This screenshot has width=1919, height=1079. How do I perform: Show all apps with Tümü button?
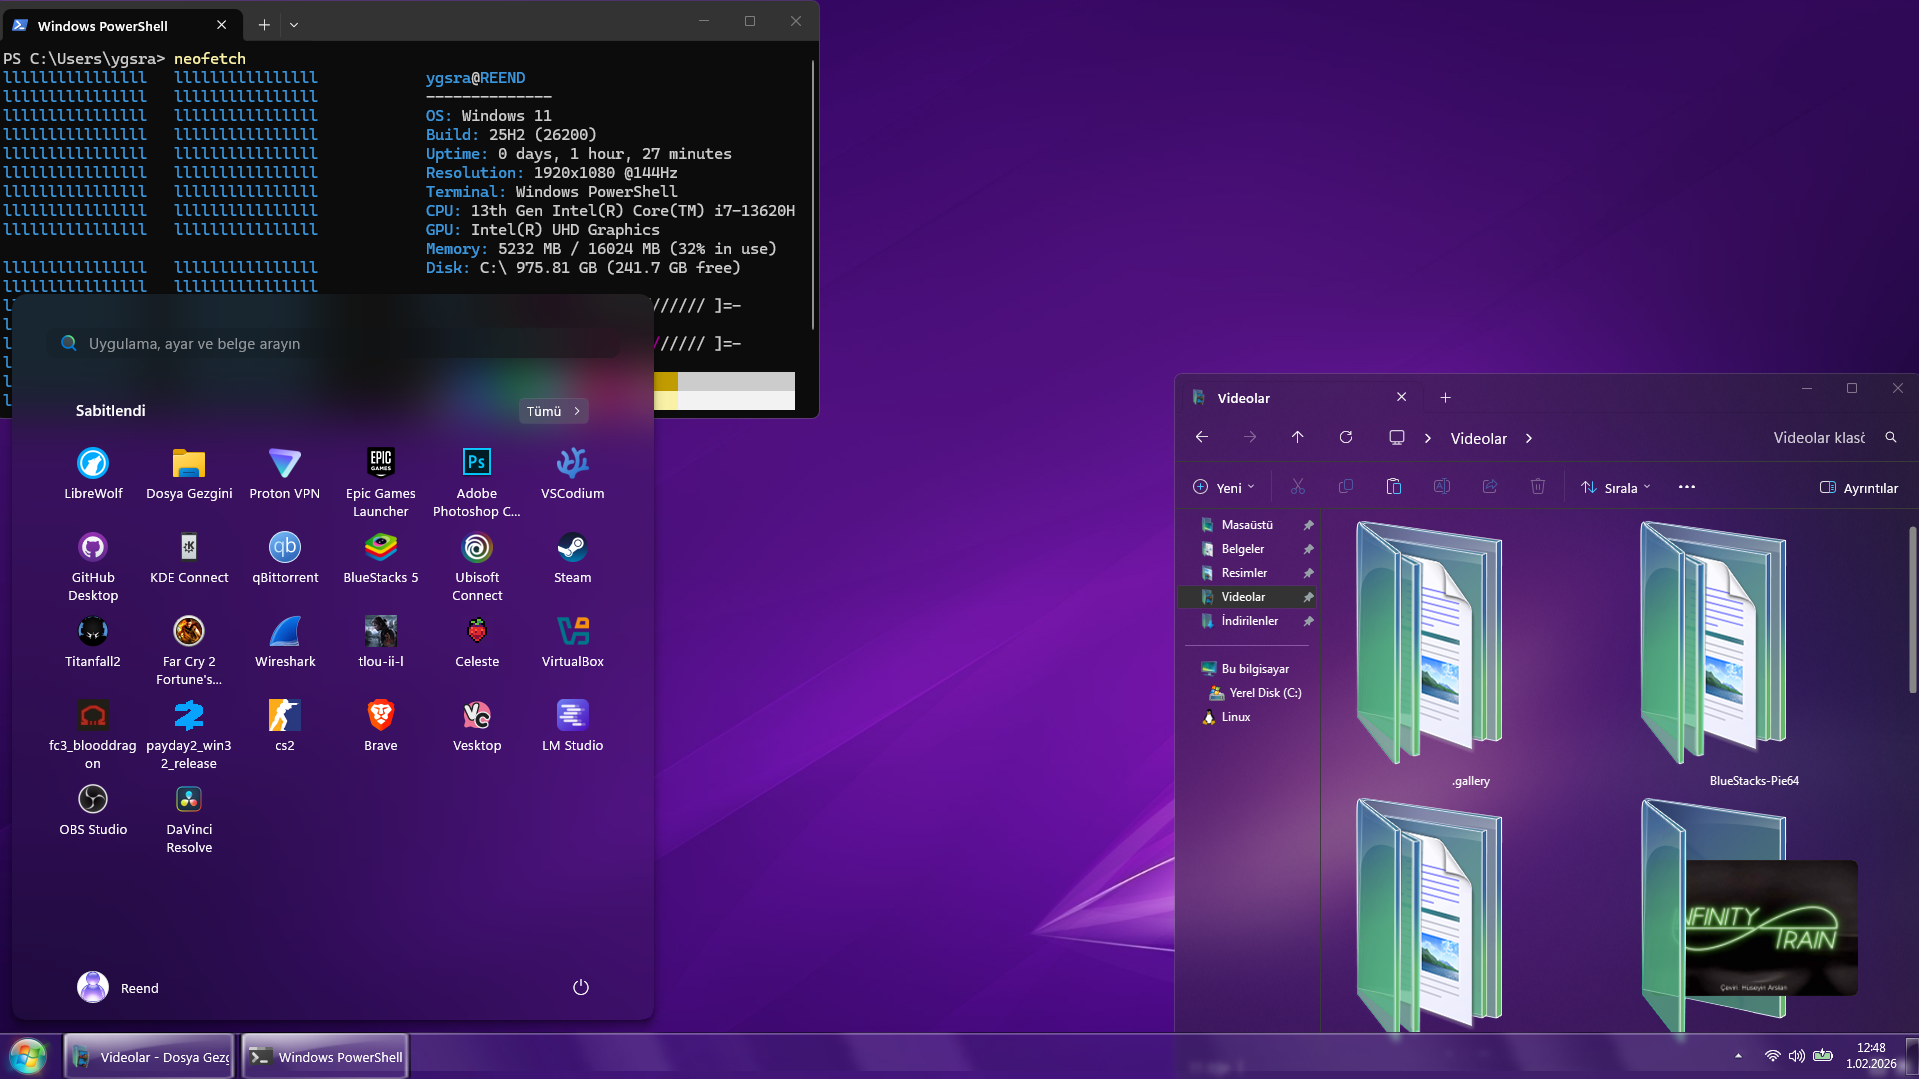(553, 411)
